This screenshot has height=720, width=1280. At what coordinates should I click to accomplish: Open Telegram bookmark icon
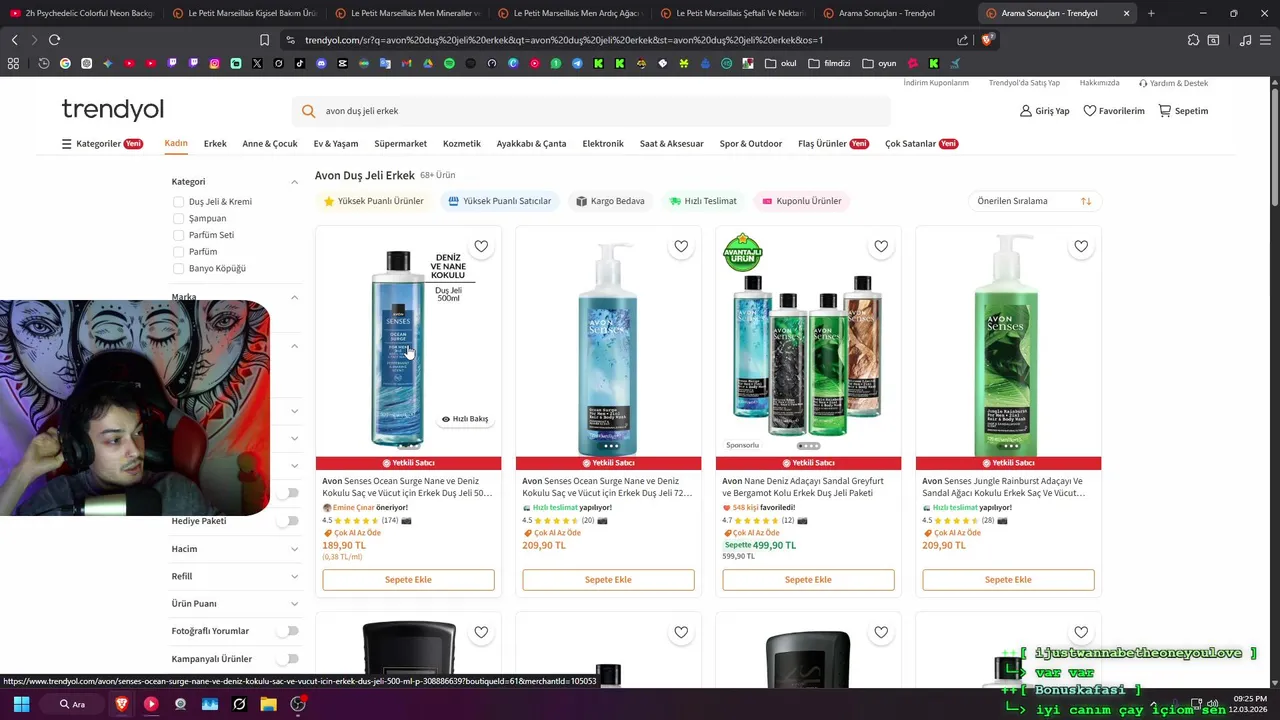point(577,63)
